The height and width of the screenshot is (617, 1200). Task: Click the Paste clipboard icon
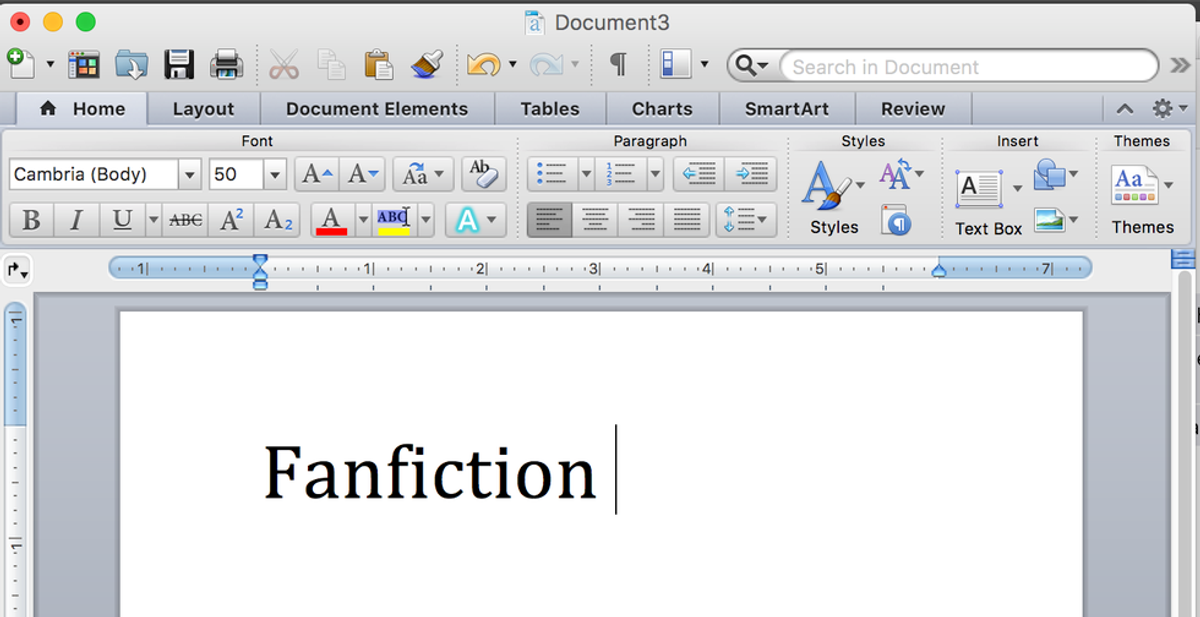click(x=378, y=65)
